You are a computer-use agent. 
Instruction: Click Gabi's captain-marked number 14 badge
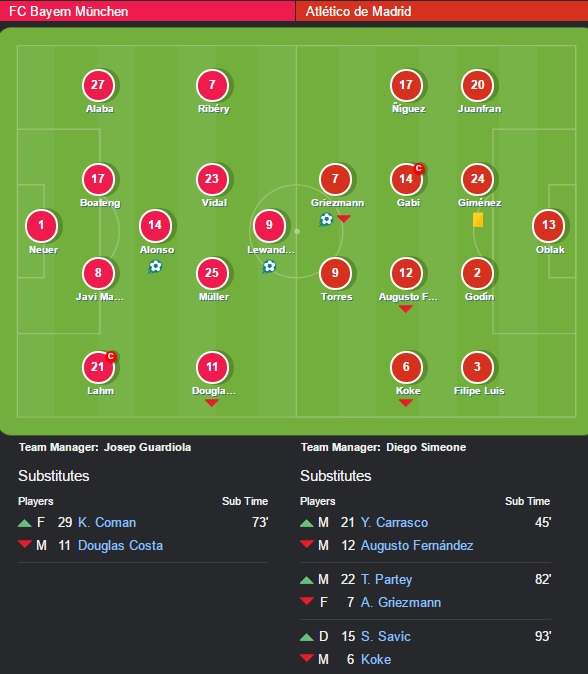click(407, 179)
